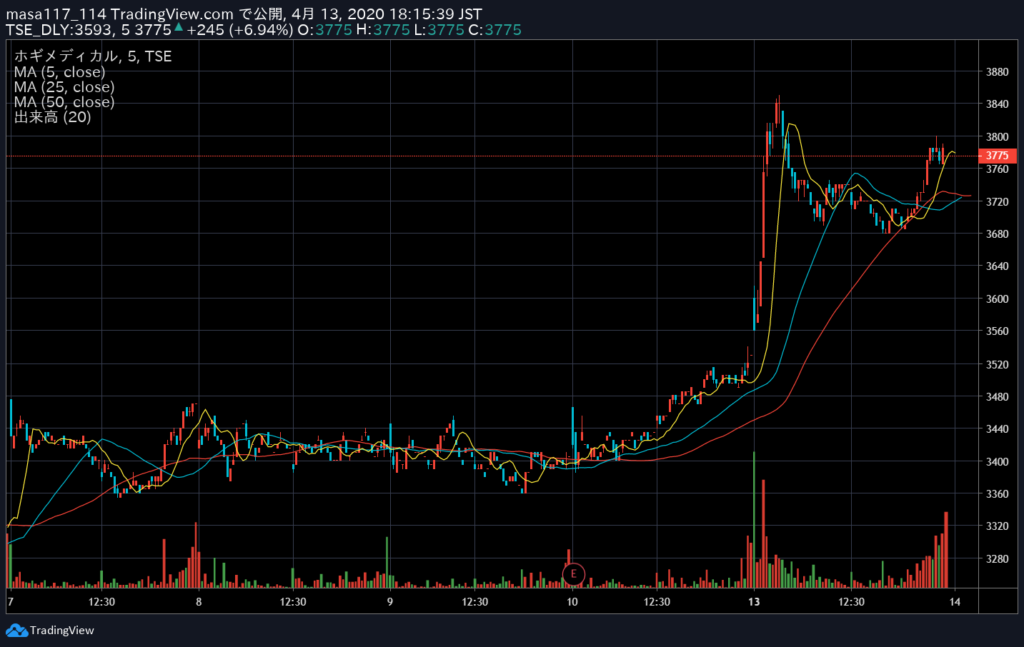Viewport: 1024px width, 647px height.
Task: Click date label 9 on time axis
Action: coord(390,601)
